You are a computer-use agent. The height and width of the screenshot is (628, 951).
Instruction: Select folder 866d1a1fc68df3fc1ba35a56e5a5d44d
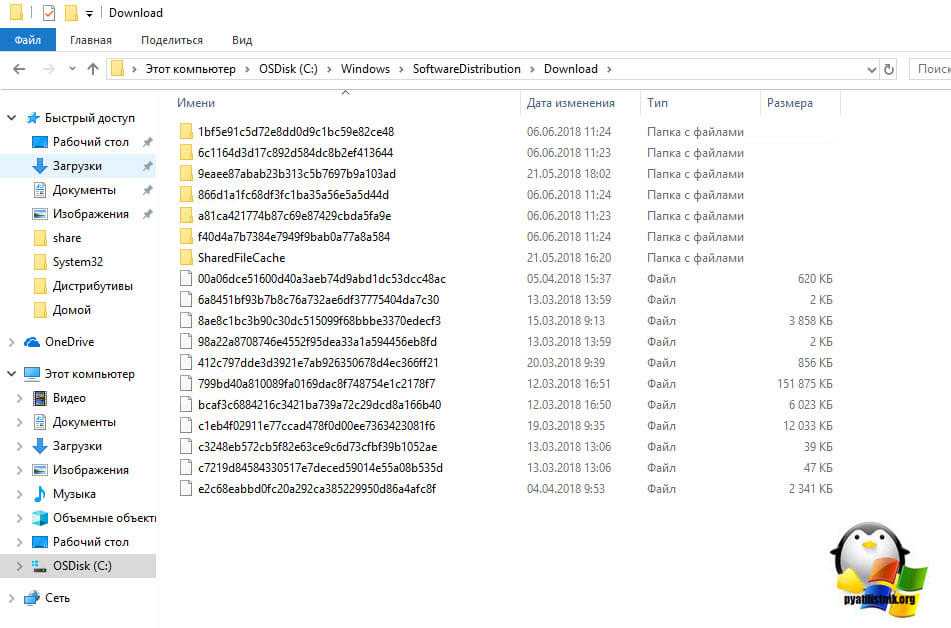tap(293, 195)
